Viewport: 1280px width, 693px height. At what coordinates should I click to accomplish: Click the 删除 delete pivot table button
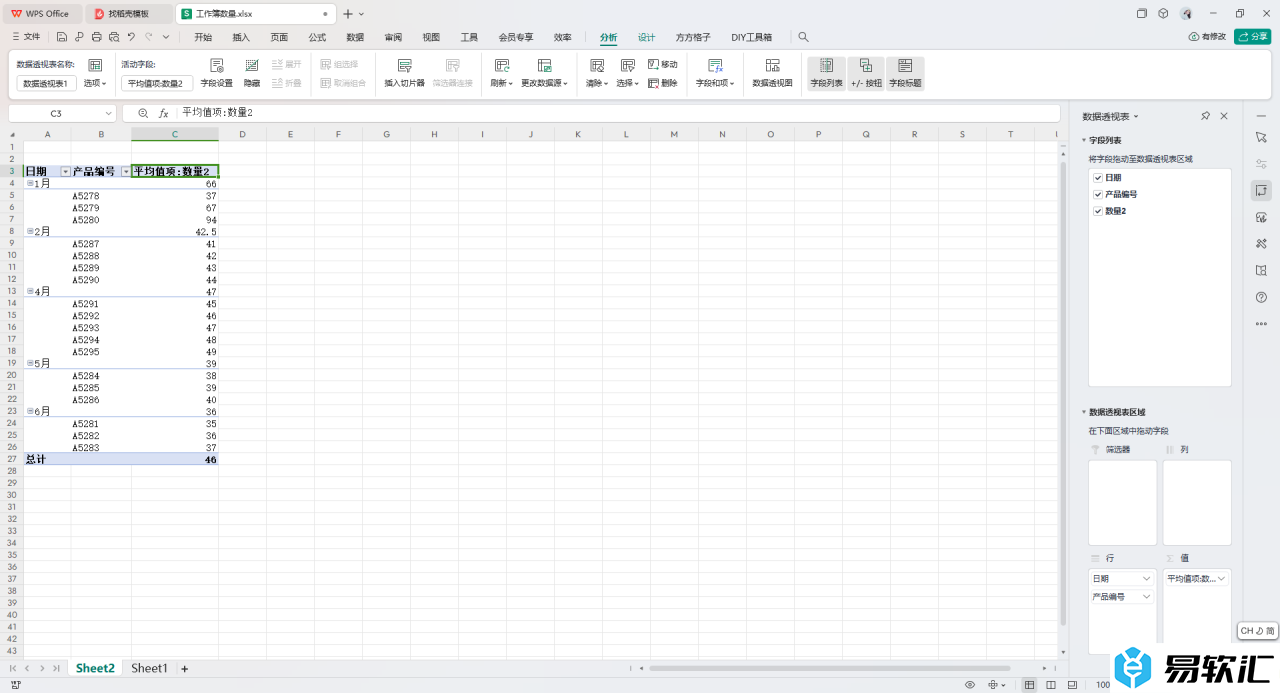point(663,83)
